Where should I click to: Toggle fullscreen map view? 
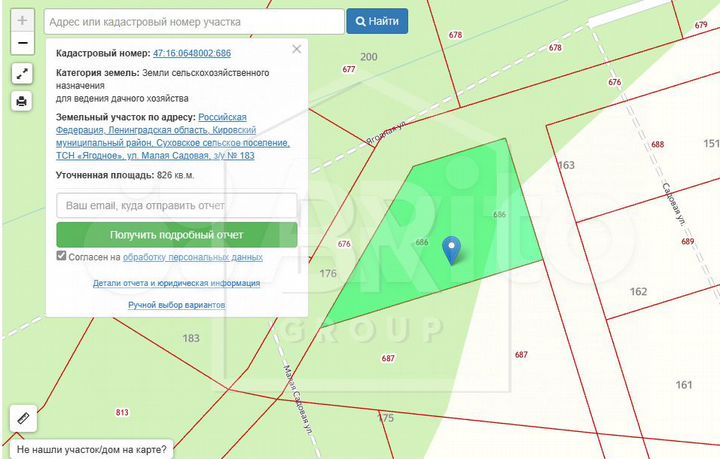coord(23,73)
